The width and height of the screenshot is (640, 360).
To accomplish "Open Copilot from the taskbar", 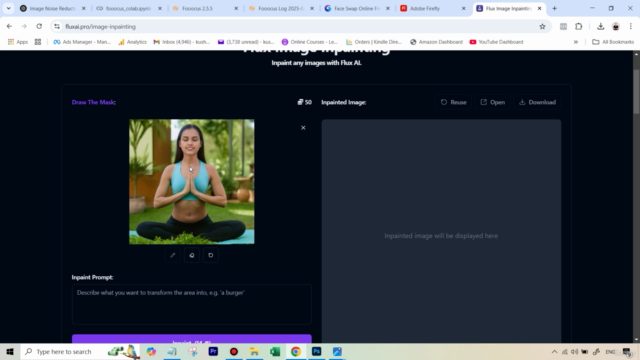I will click(x=151, y=351).
